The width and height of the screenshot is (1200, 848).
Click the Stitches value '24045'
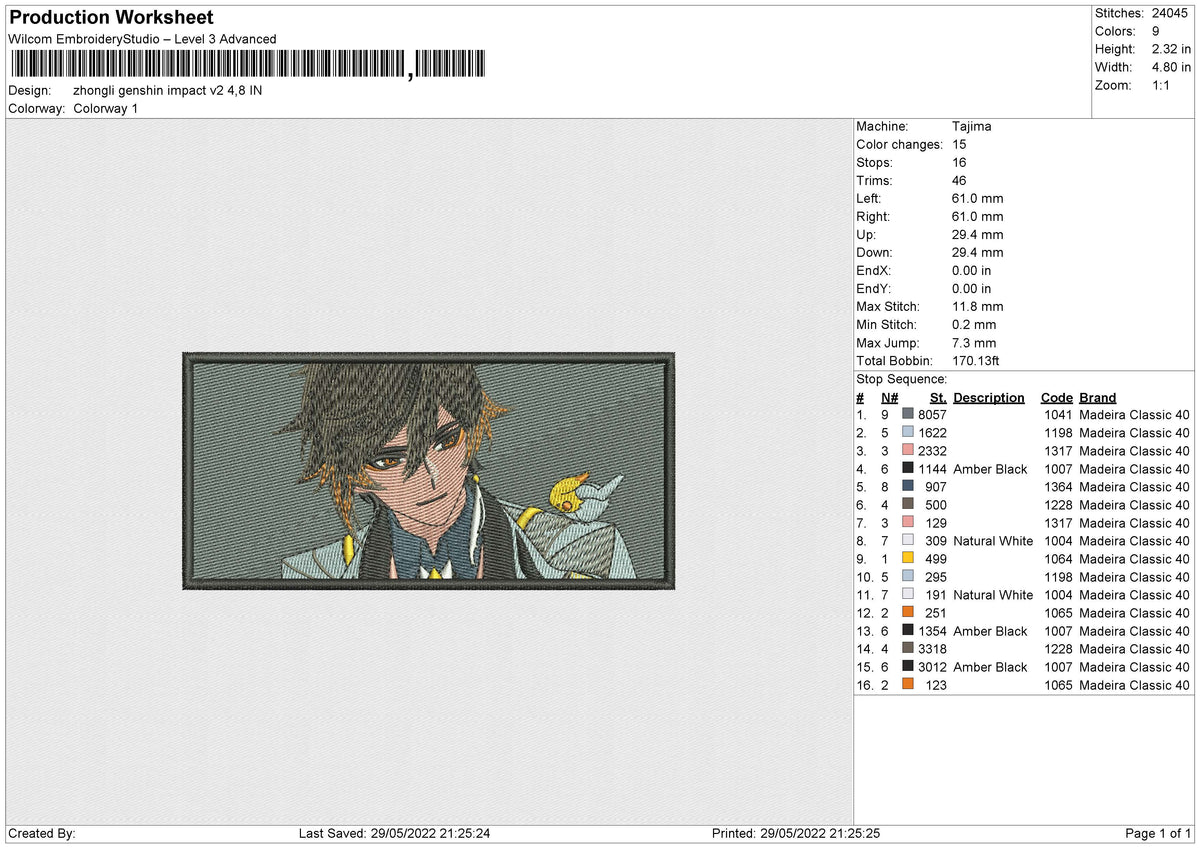[x=1171, y=13]
